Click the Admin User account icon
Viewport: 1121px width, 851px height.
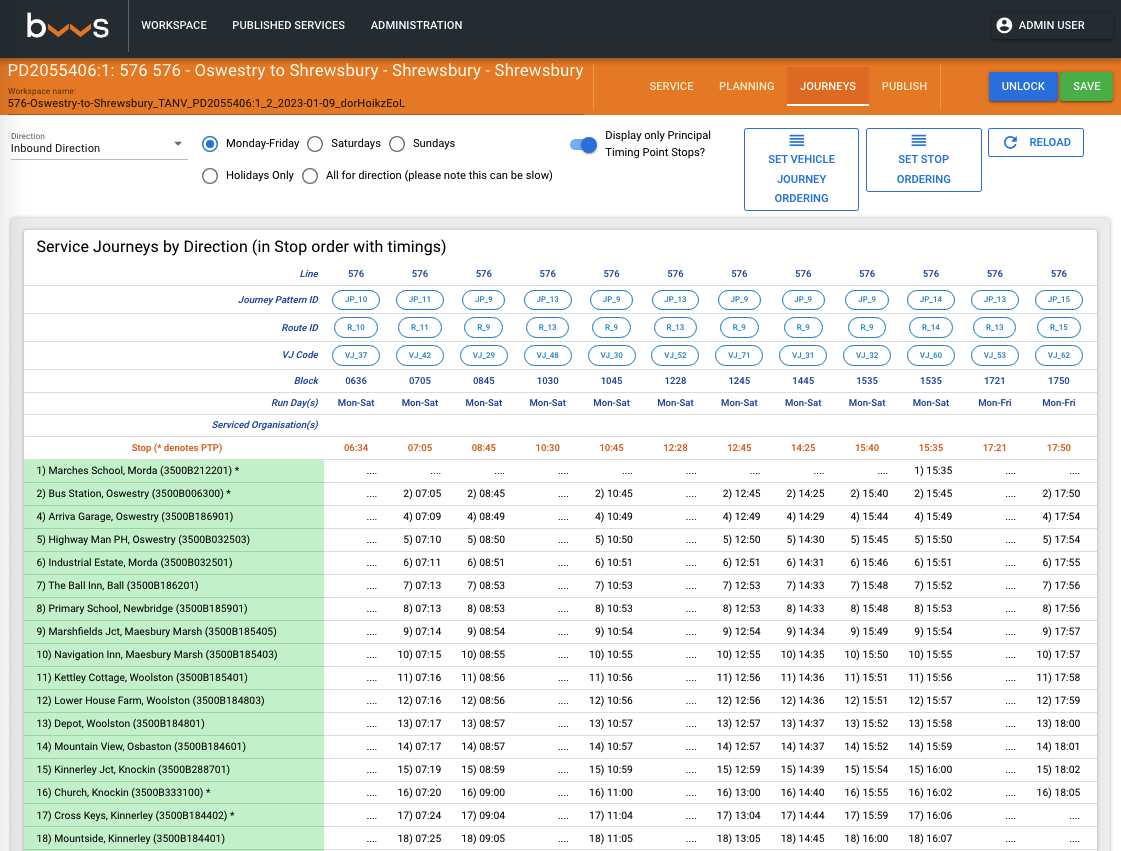(1004, 26)
